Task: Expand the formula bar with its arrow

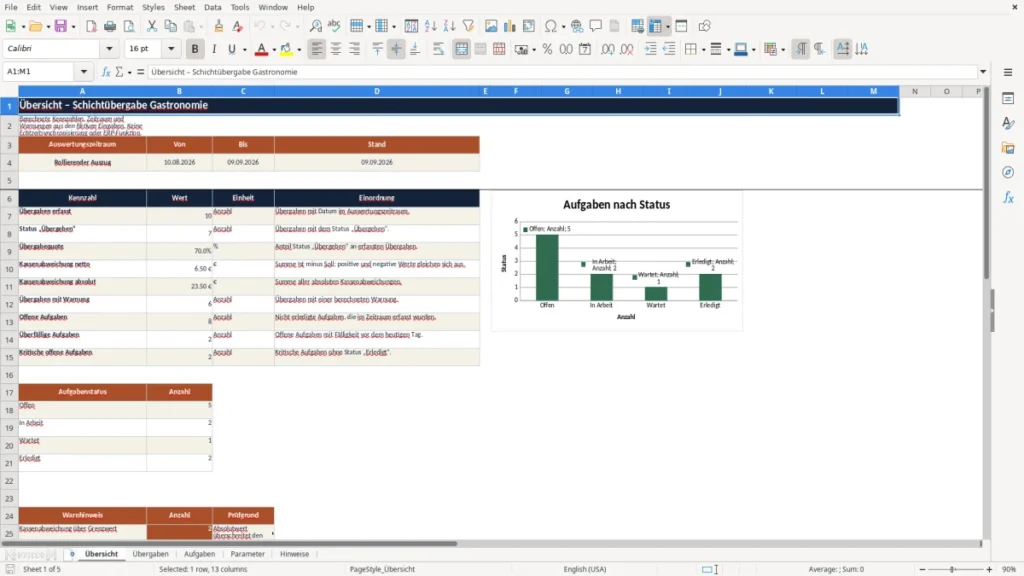Action: [x=983, y=72]
